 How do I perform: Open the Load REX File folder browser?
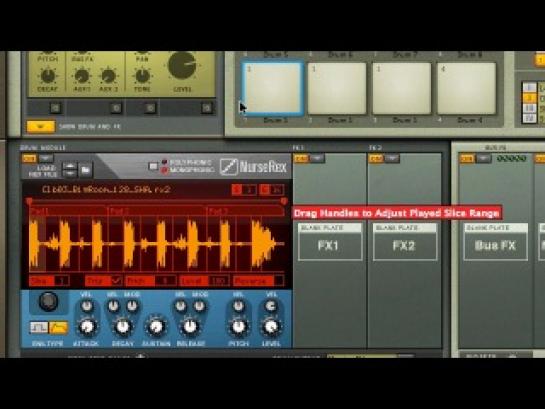point(86,170)
